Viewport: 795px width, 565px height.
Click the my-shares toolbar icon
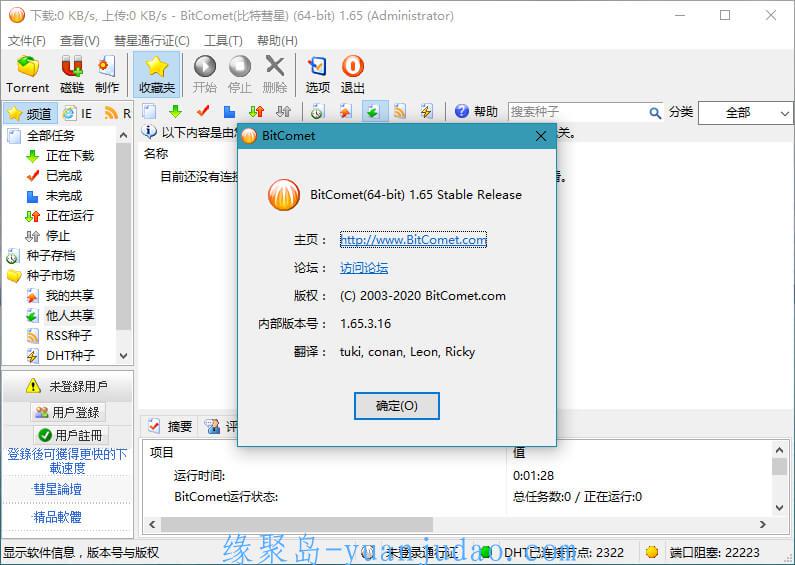[x=345, y=111]
